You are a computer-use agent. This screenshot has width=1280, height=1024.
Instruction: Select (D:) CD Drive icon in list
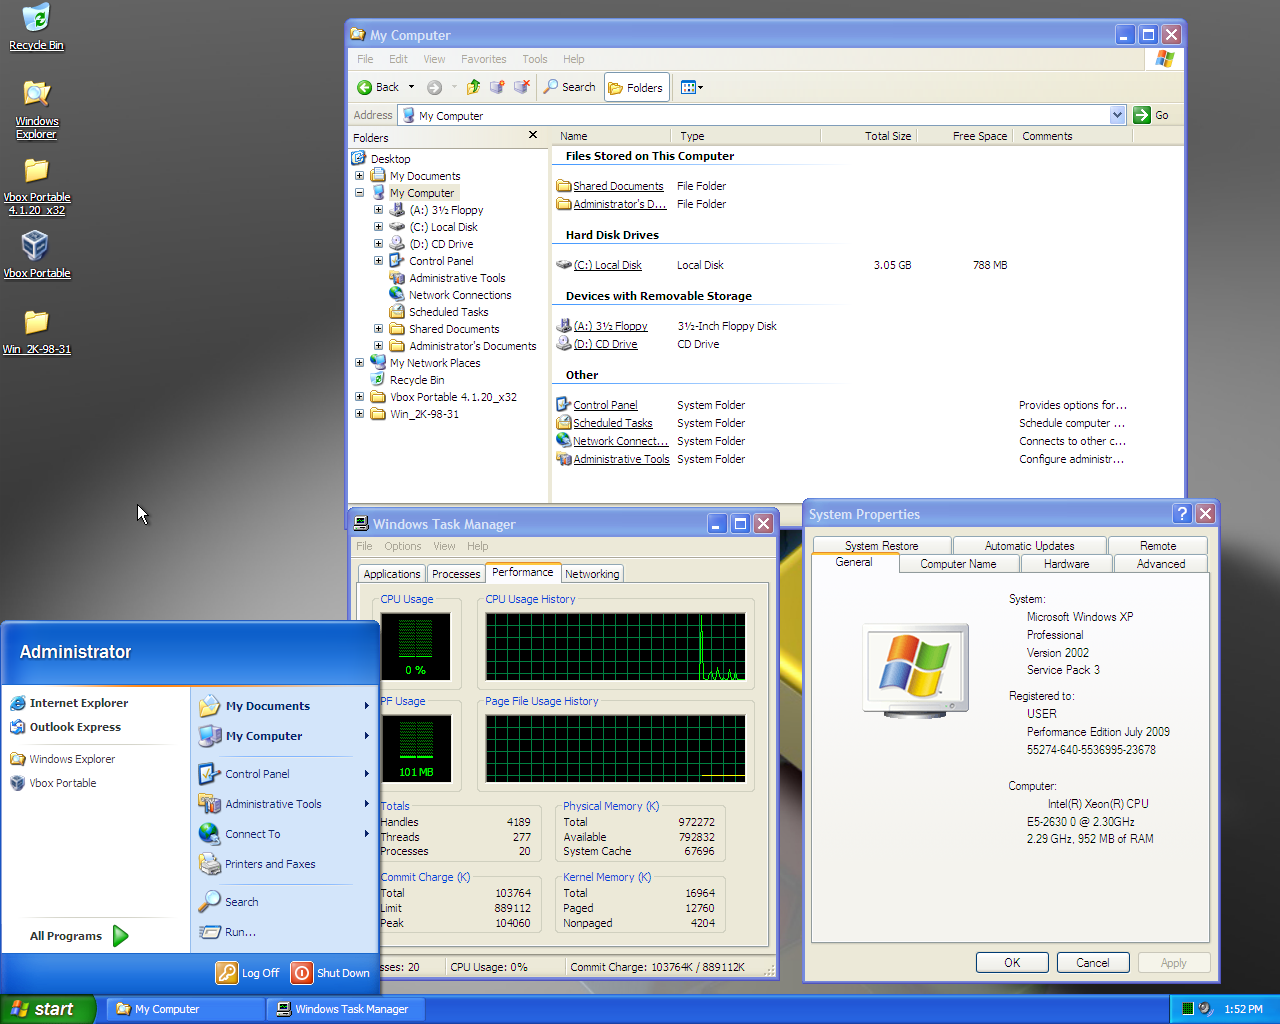click(x=564, y=344)
